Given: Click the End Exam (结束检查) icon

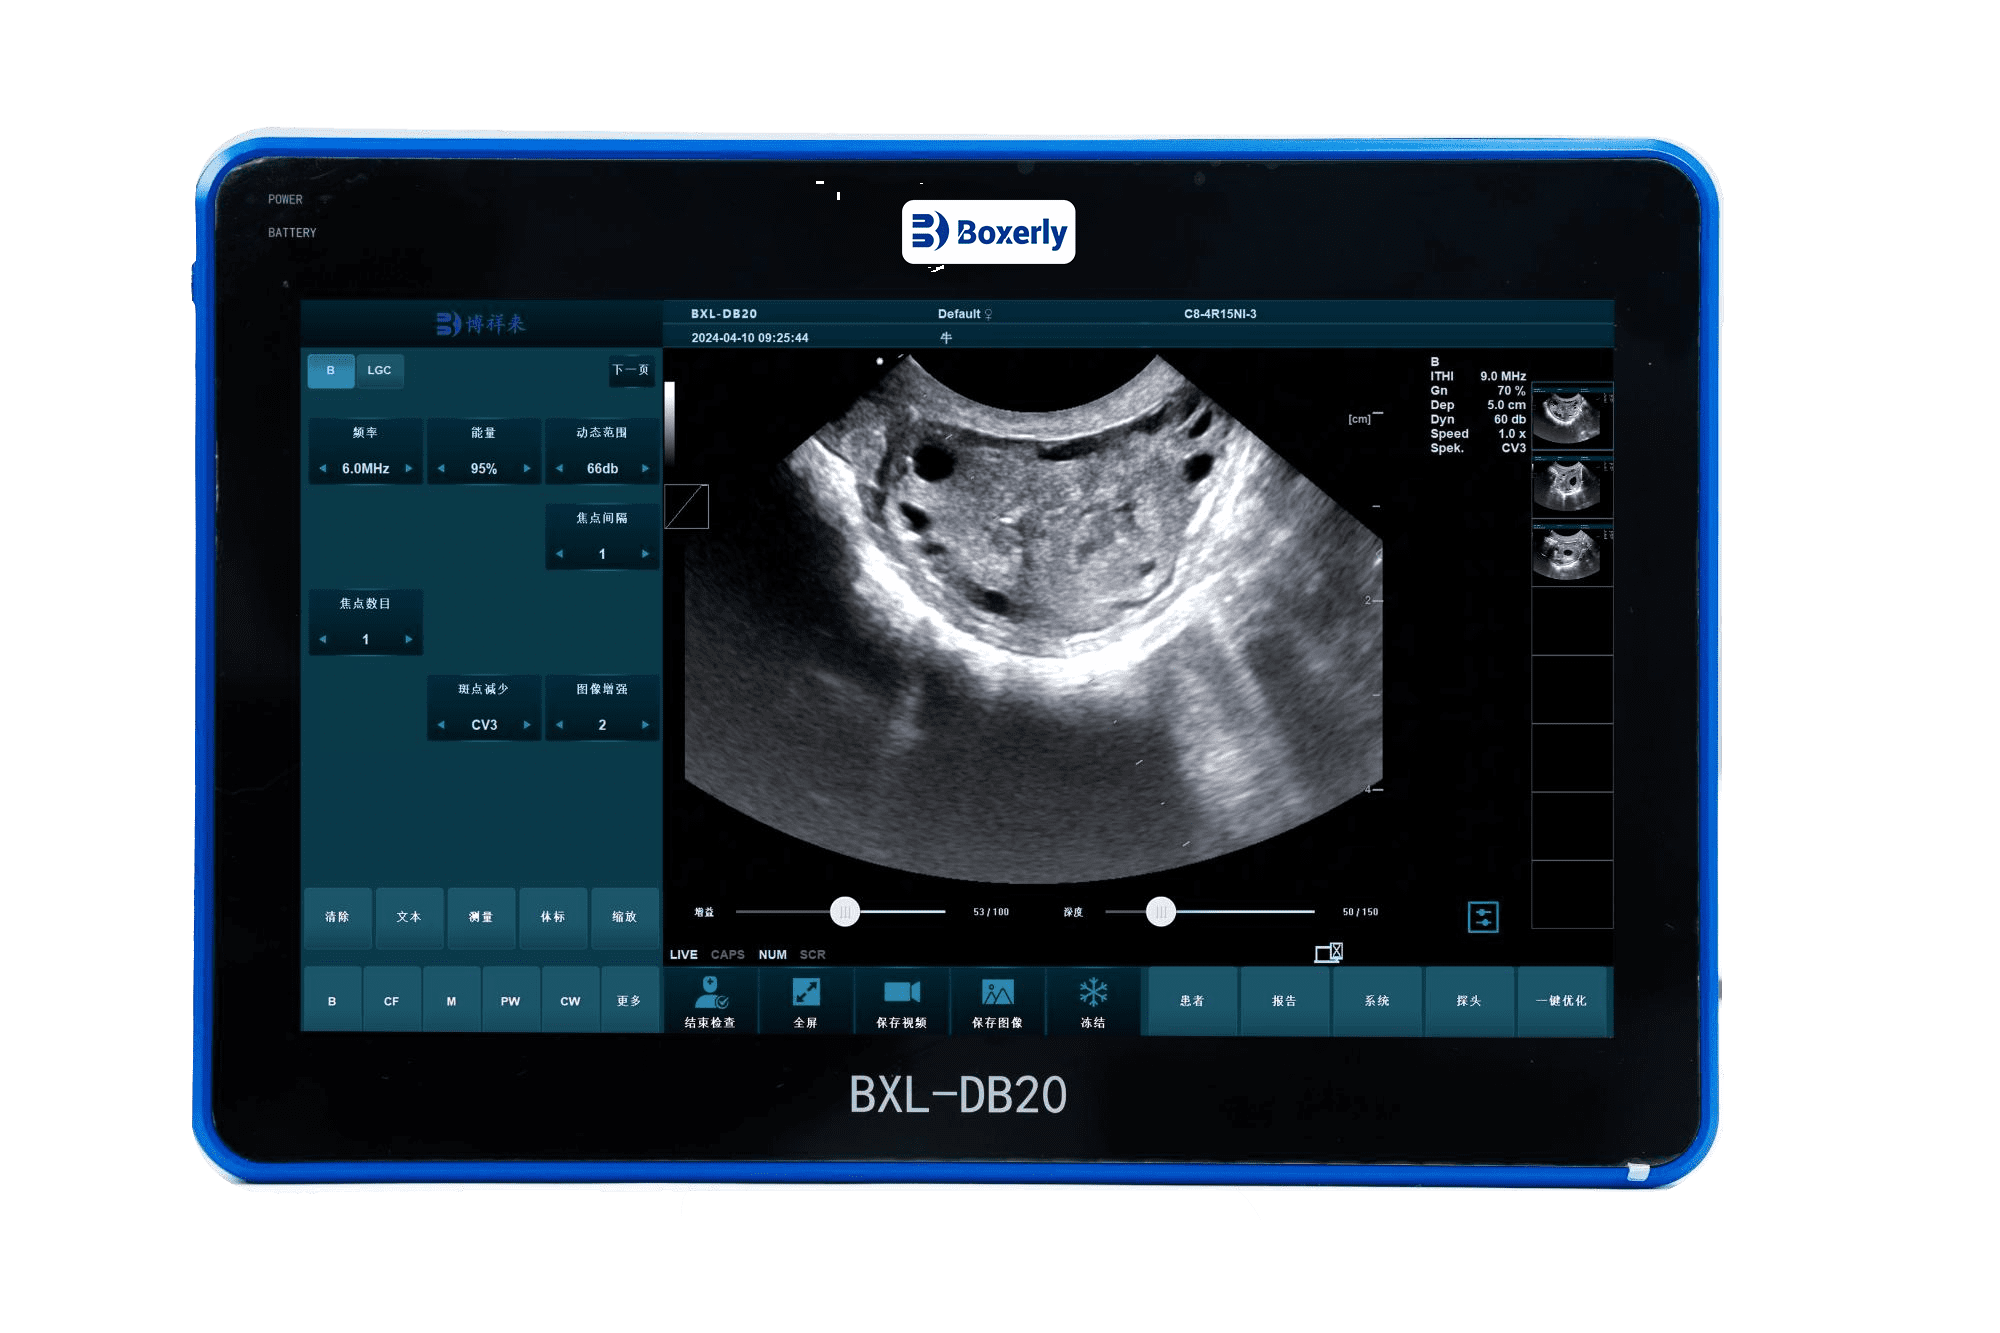Looking at the screenshot, I should [710, 993].
